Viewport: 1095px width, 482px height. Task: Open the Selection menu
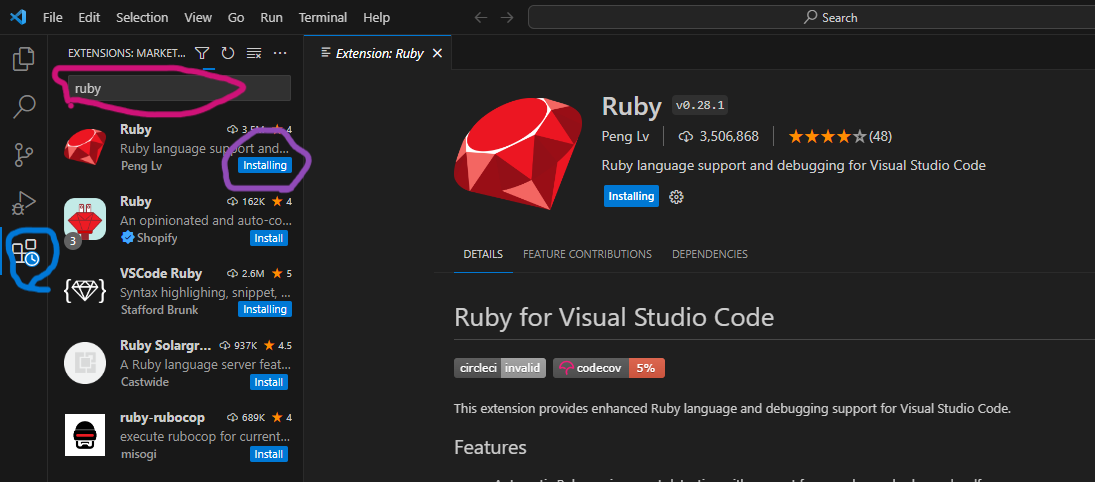(142, 17)
